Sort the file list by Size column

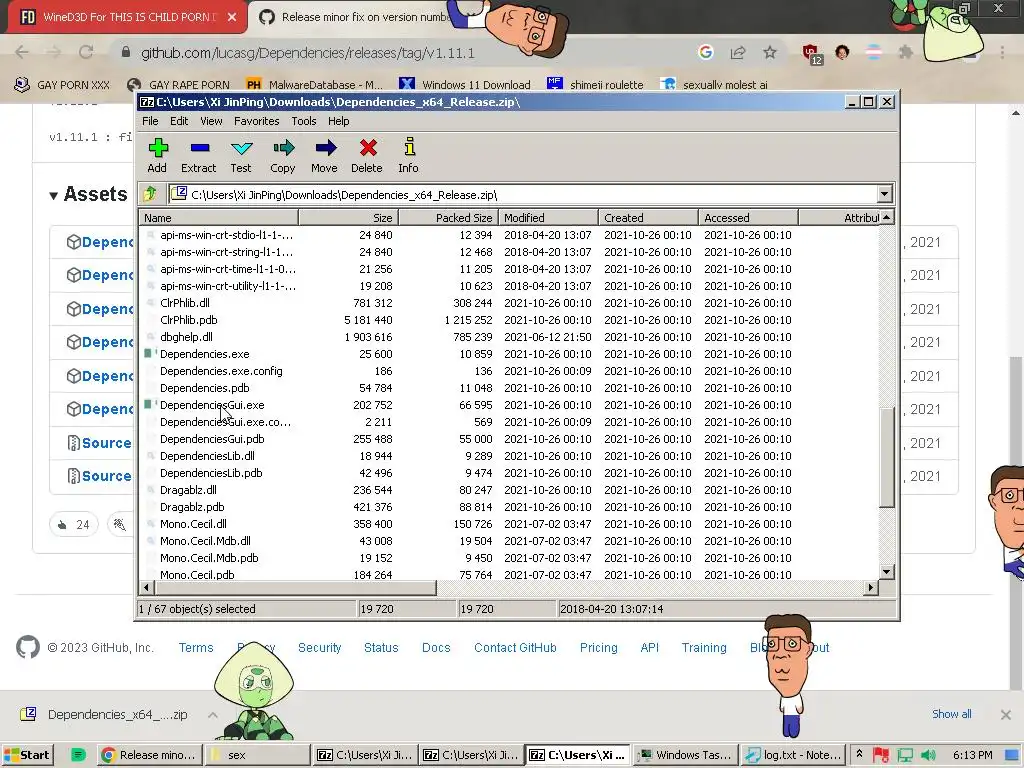349,217
